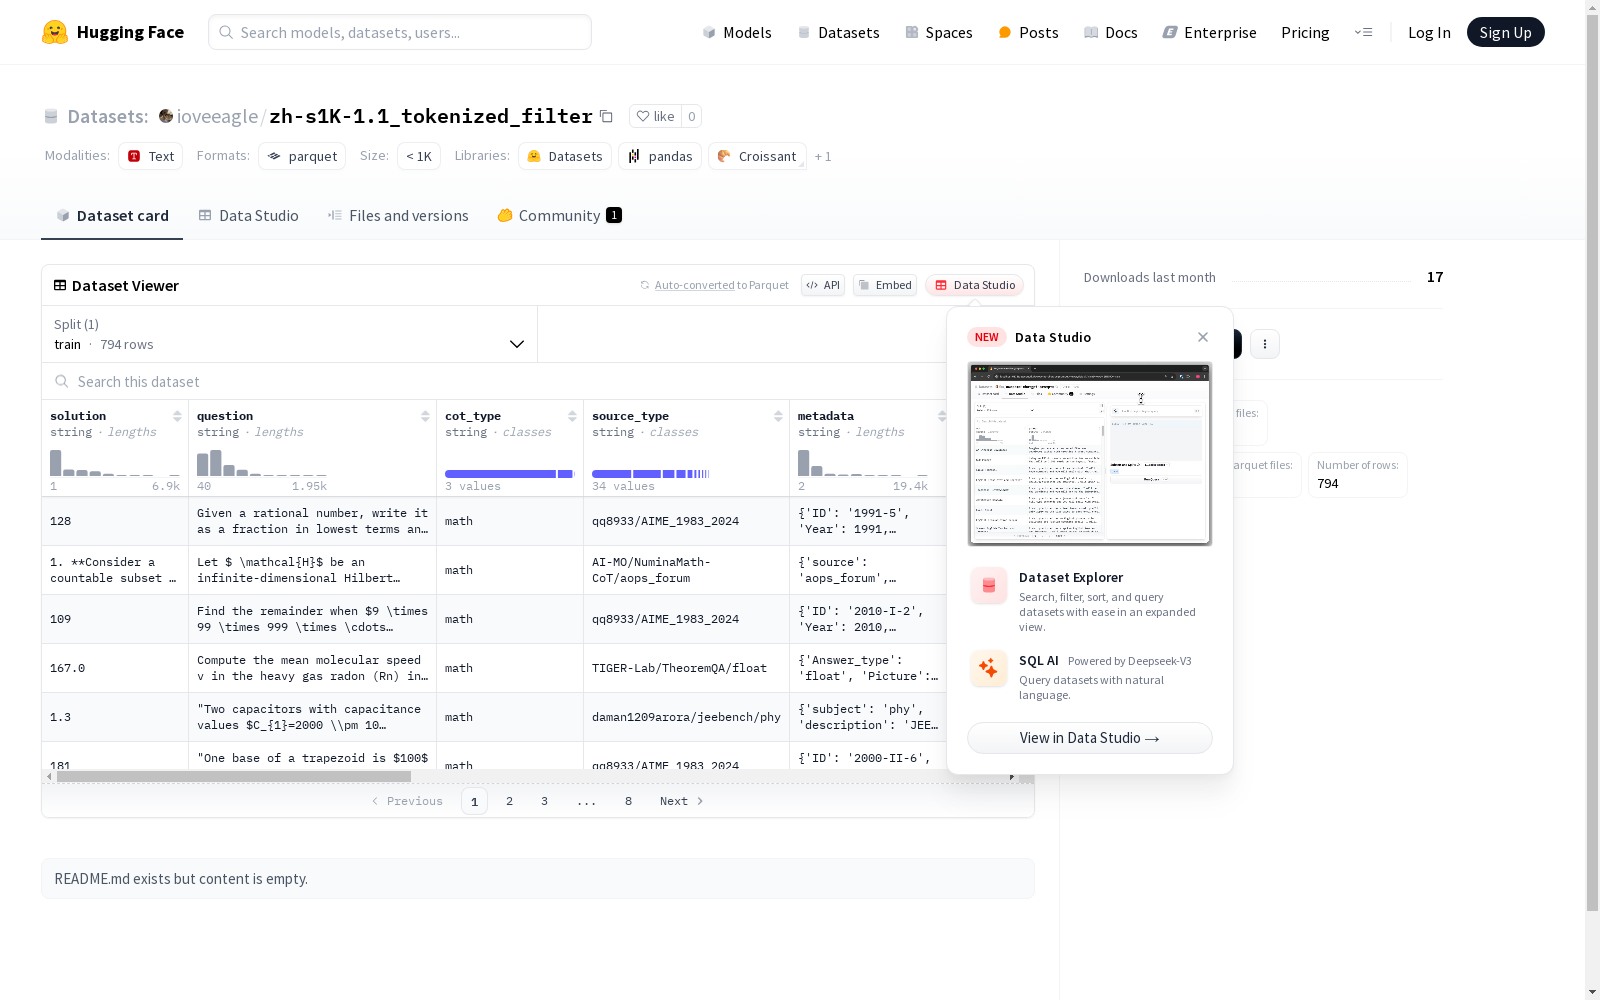Click the Hugging Face logo icon
The width and height of the screenshot is (1600, 1000).
coord(55,32)
